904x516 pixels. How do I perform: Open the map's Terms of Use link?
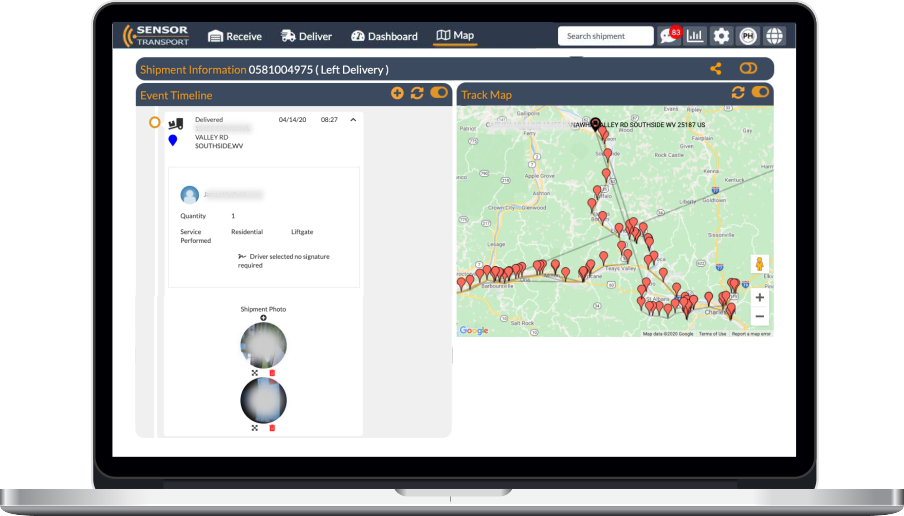tap(712, 334)
